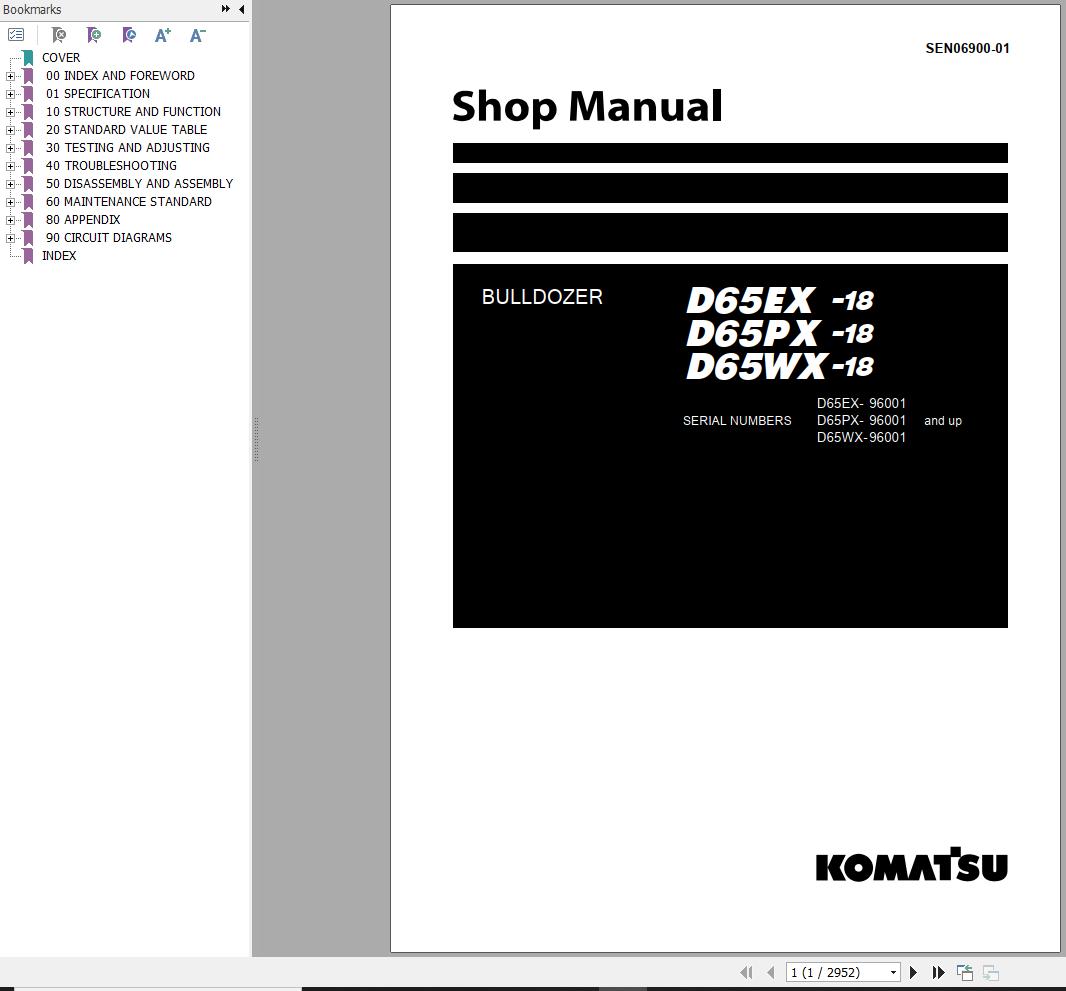Collapse the Bookmarks panel with the arrow
Image resolution: width=1066 pixels, height=991 pixels.
pyautogui.click(x=240, y=9)
